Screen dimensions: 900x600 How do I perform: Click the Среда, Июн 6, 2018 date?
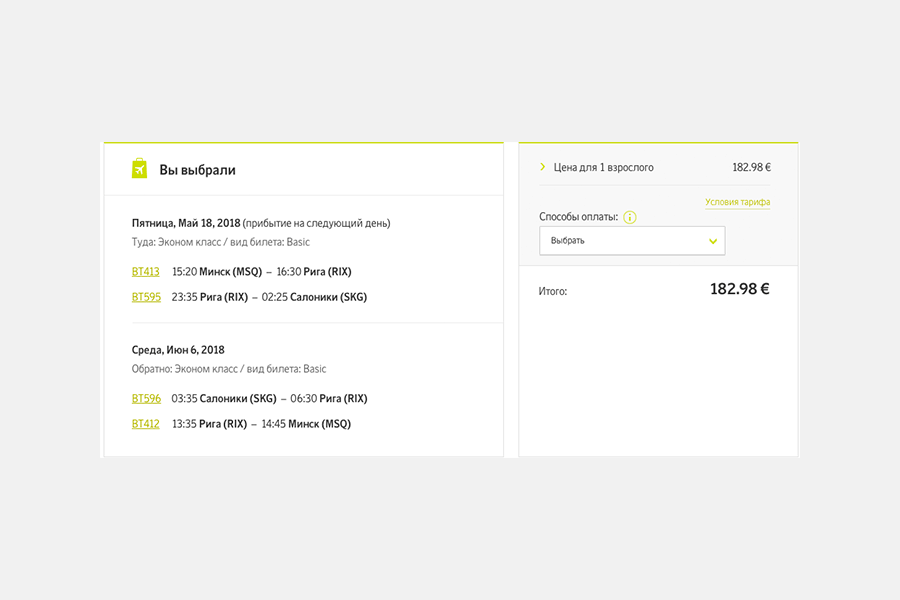pyautogui.click(x=178, y=350)
